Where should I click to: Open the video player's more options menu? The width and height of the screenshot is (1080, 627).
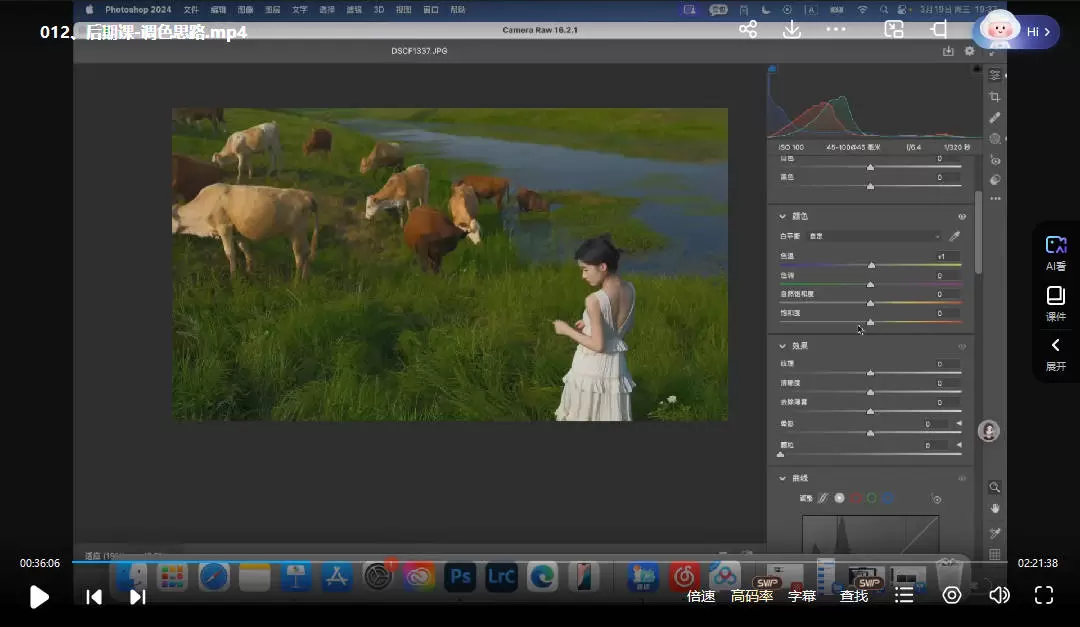tap(835, 29)
